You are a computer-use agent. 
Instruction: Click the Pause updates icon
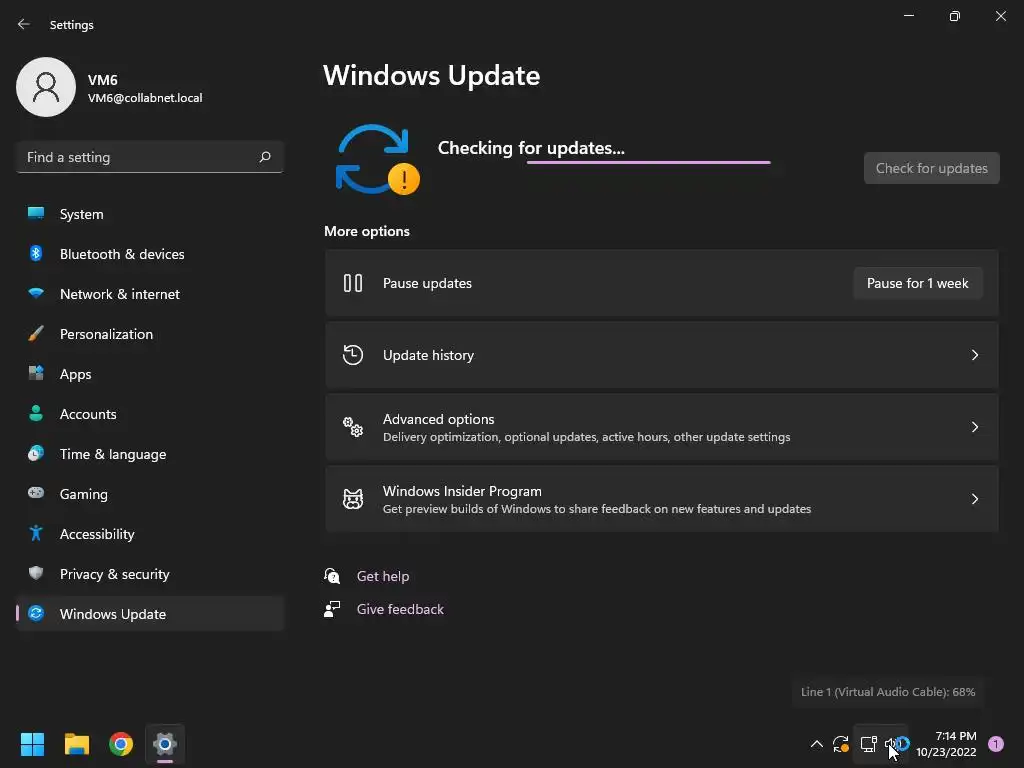[353, 283]
